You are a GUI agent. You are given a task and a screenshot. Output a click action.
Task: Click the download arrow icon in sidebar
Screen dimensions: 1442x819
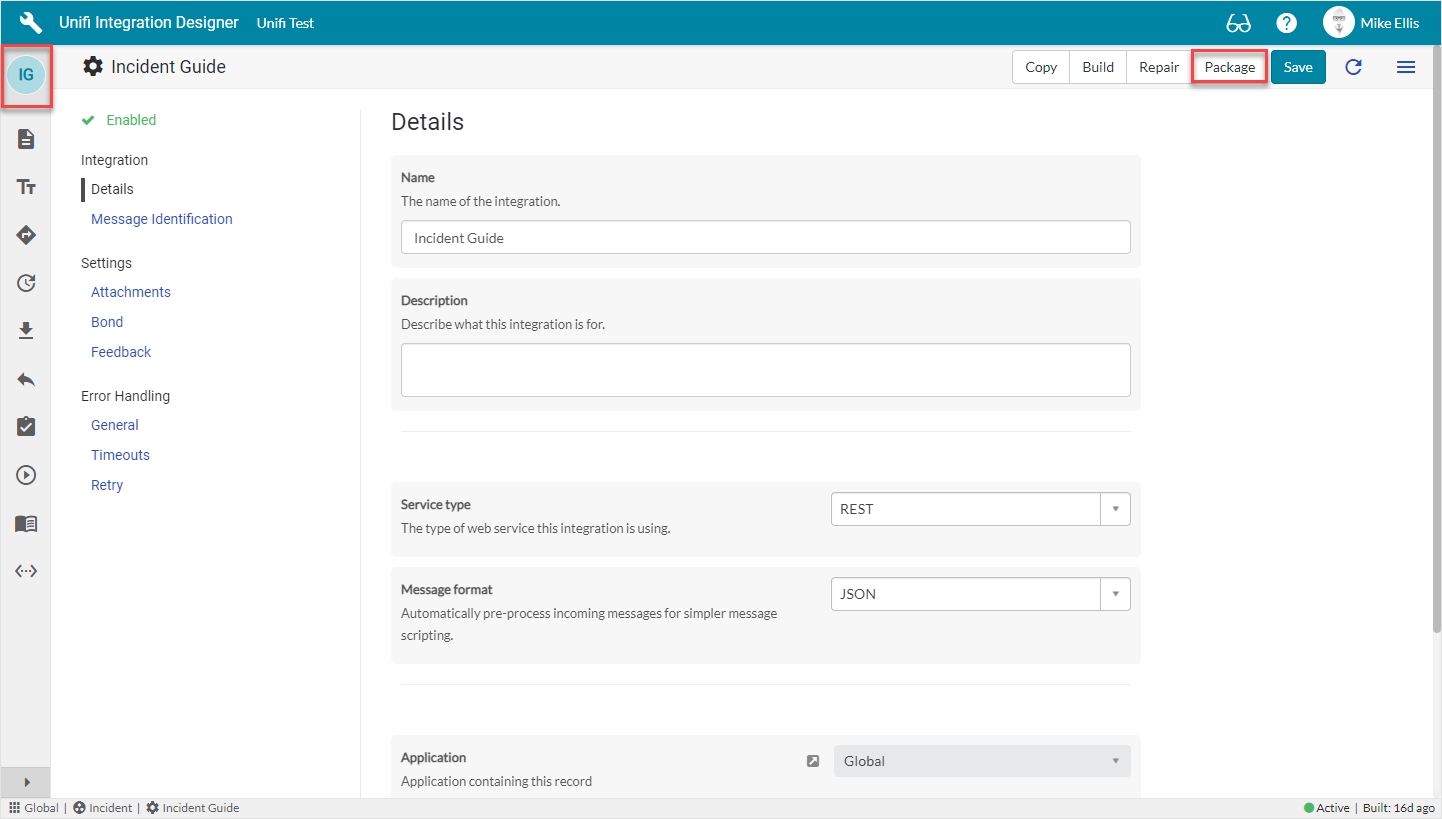pos(26,331)
